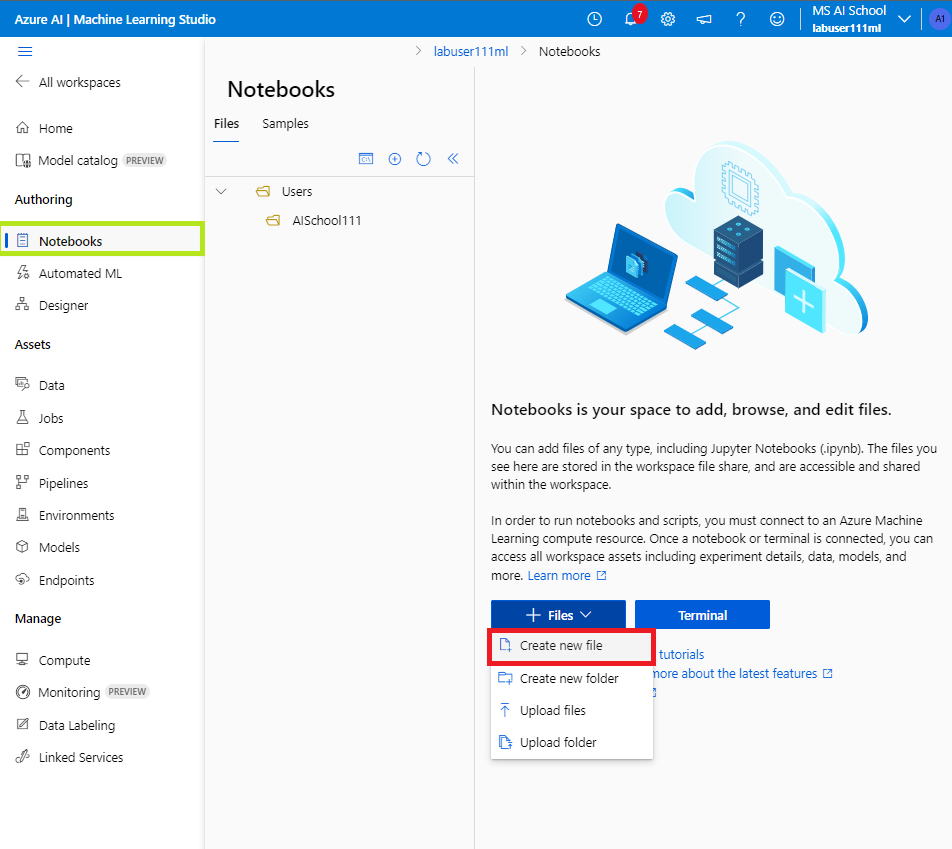Click the add files plus icon
This screenshot has height=849, width=952.
(x=395, y=159)
